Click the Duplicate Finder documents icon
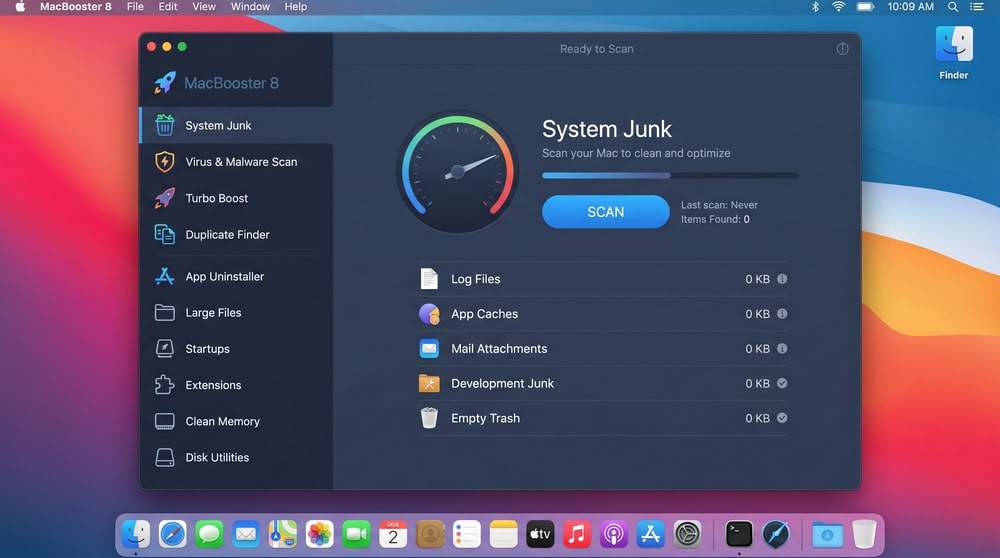 point(165,234)
